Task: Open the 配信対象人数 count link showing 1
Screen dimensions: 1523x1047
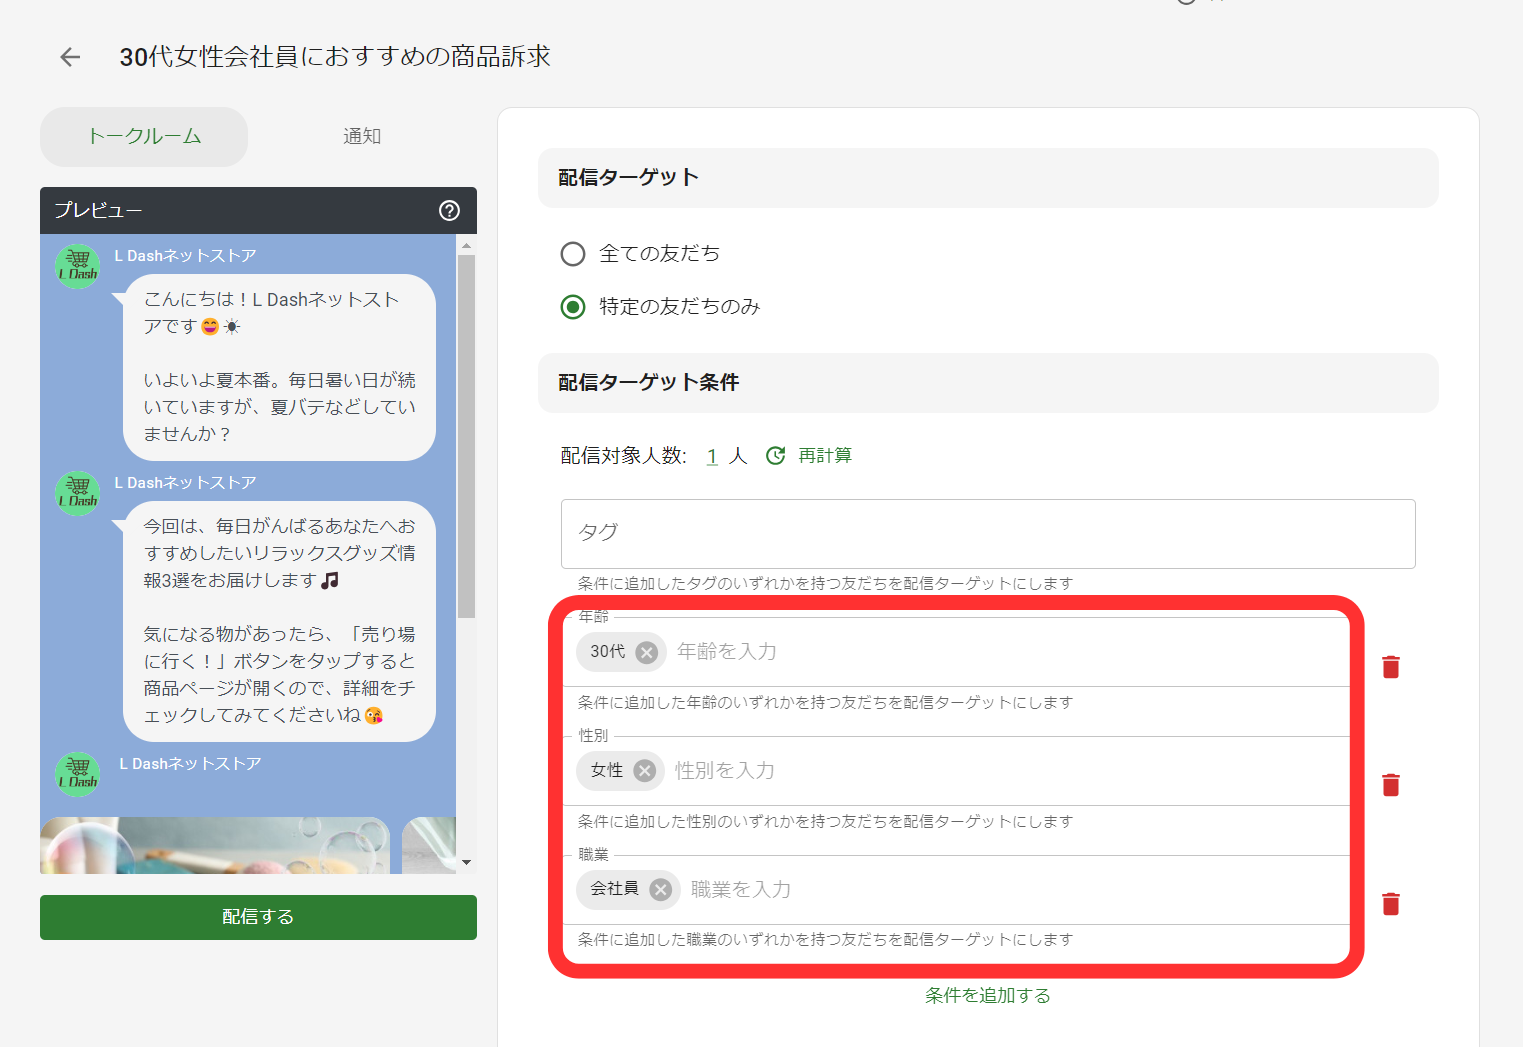Action: [x=712, y=455]
